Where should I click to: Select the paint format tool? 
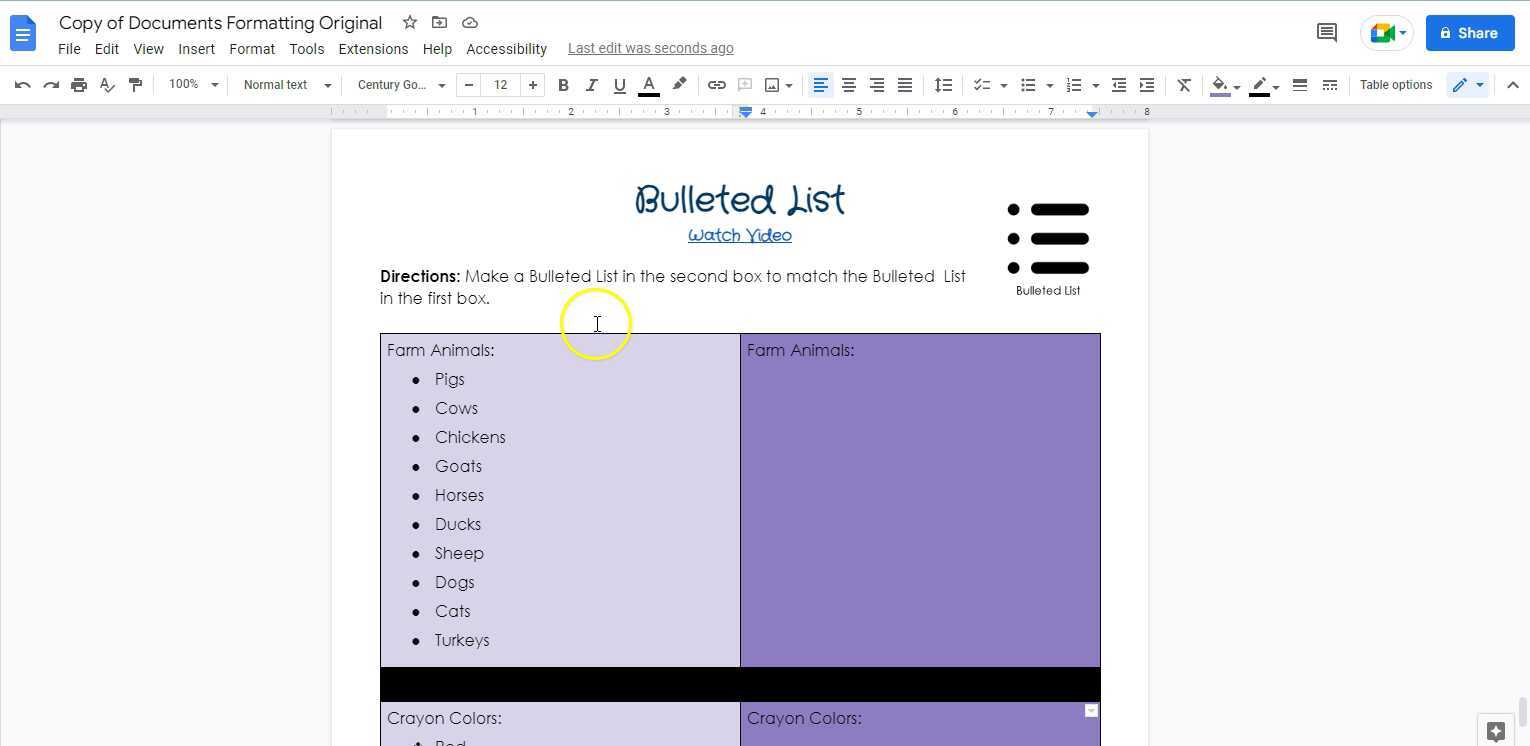point(135,85)
